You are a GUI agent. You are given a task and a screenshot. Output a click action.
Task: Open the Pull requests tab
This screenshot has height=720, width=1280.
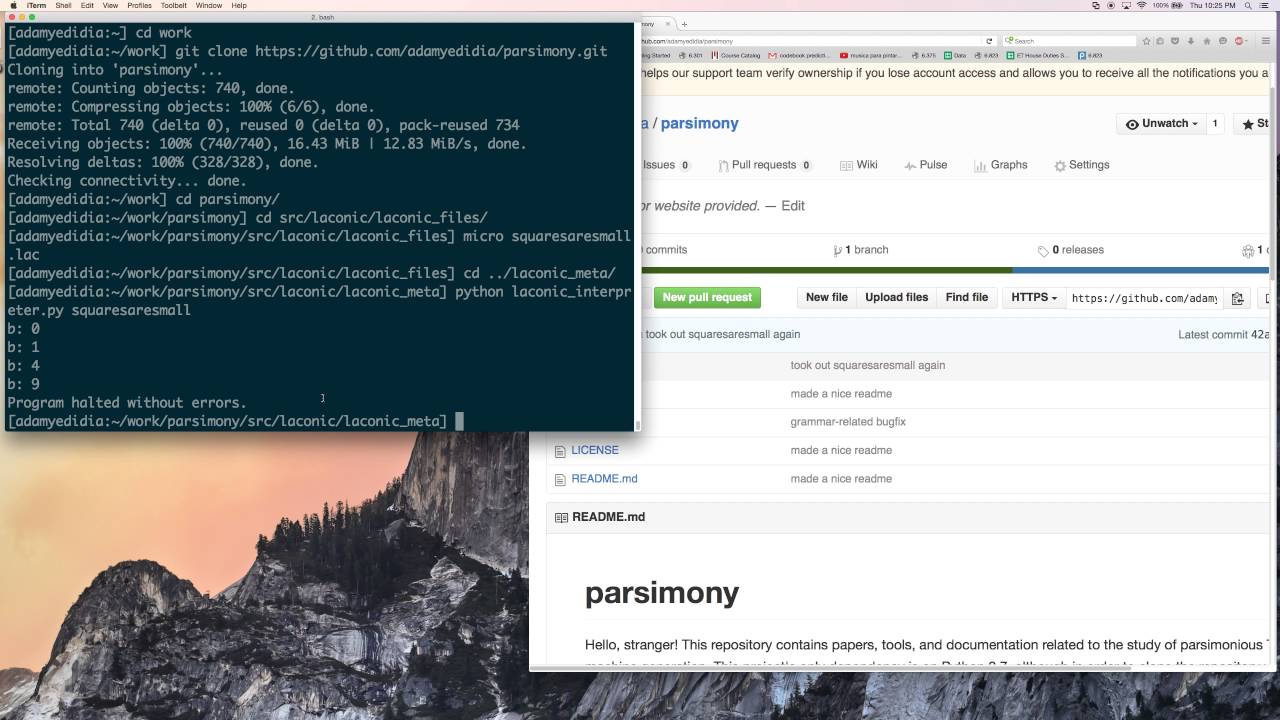[765, 165]
